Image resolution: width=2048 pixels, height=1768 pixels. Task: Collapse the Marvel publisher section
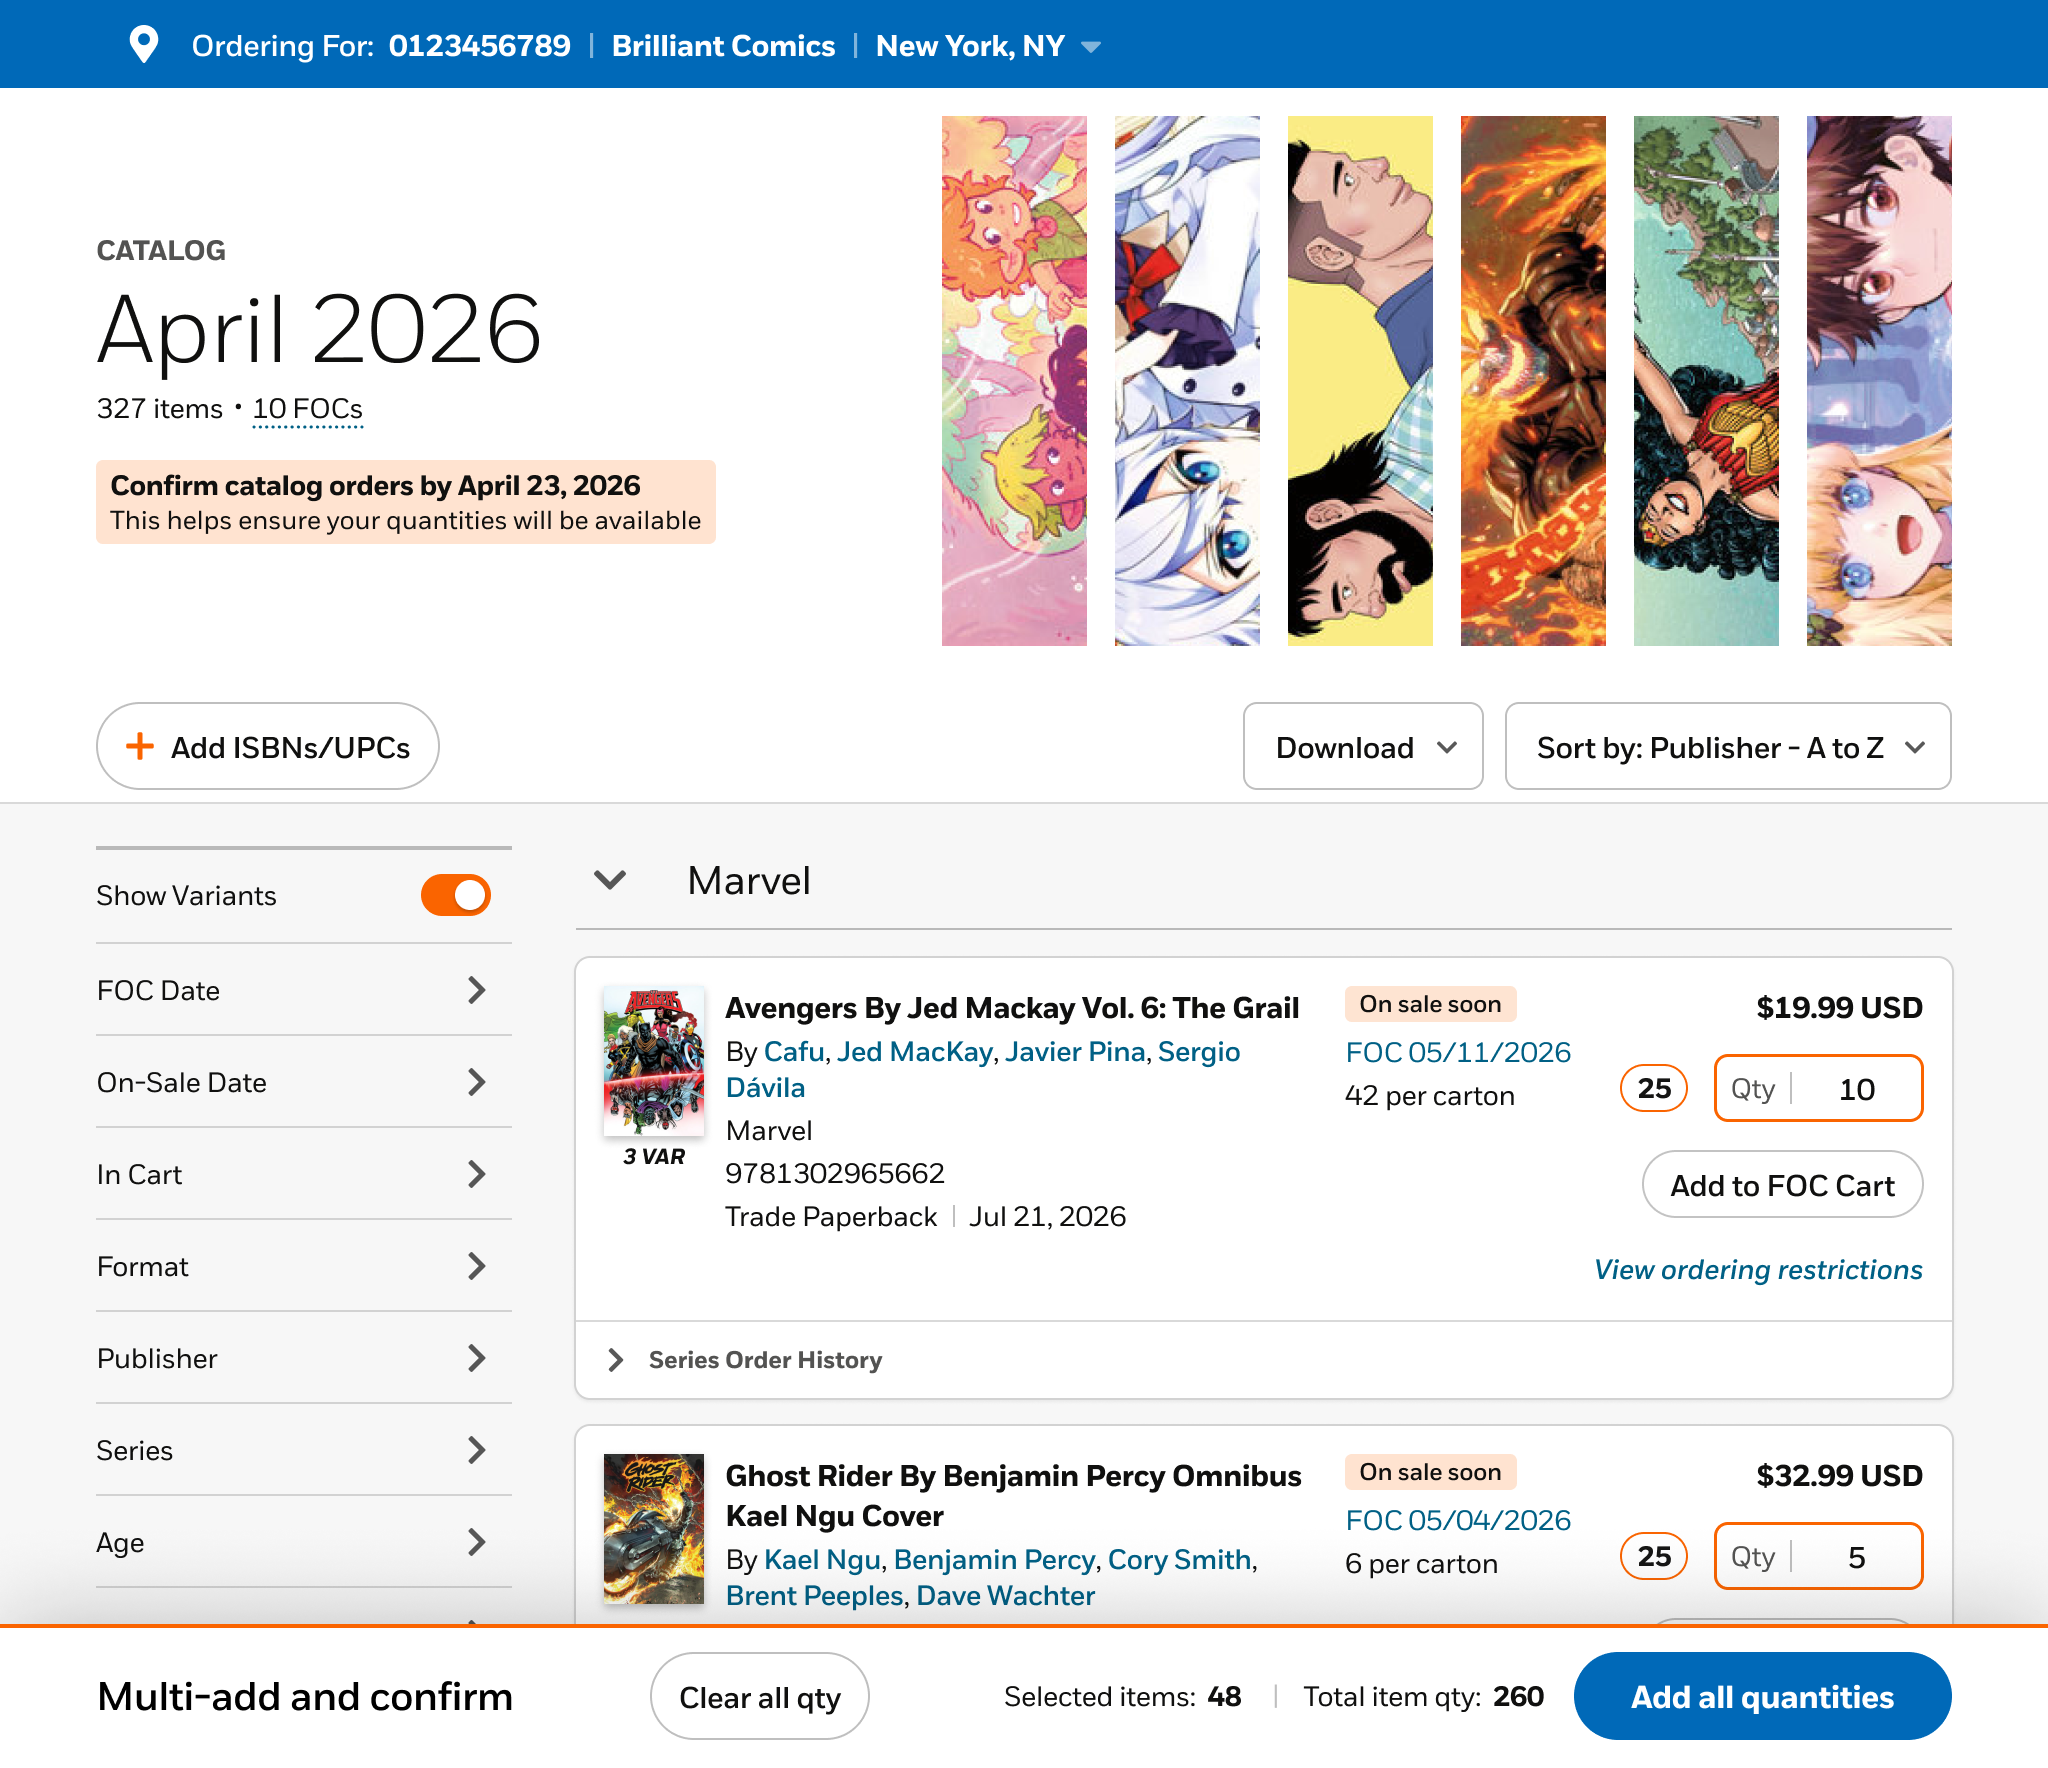click(x=610, y=880)
